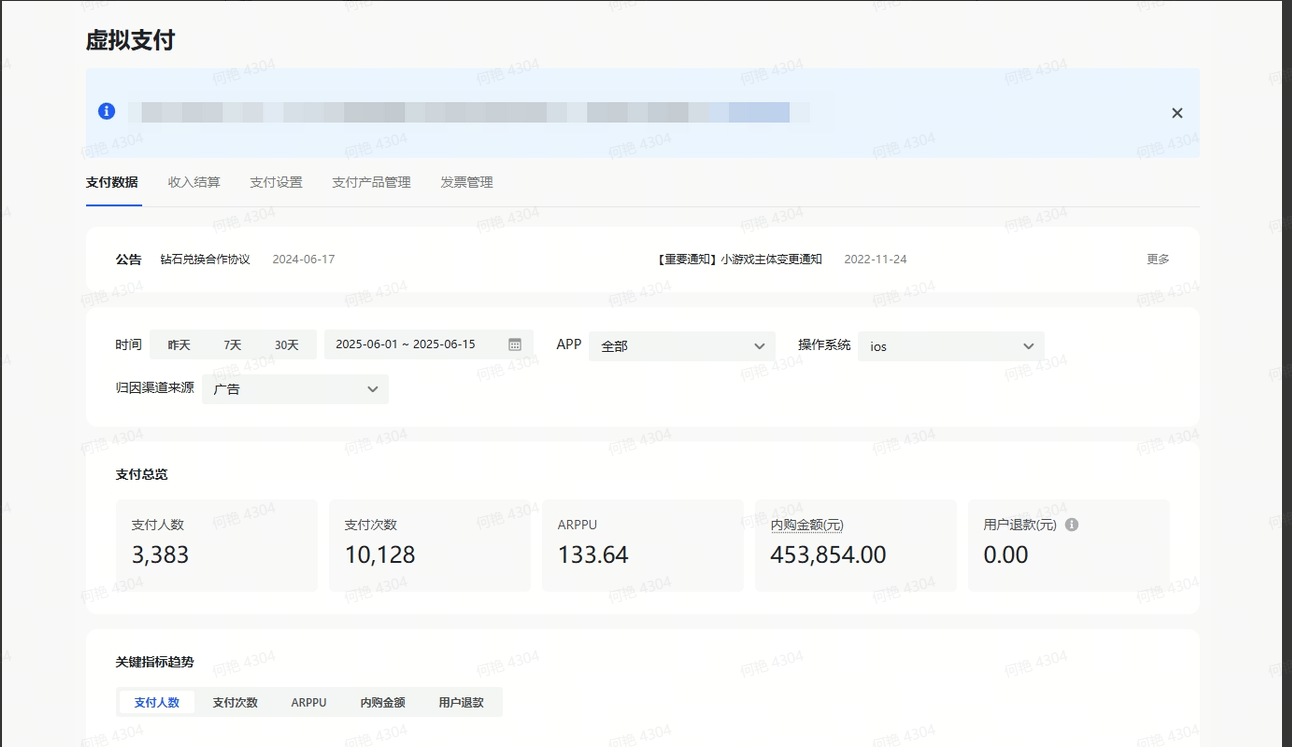
Task: Switch trend to 内购金额
Action: [x=383, y=703]
